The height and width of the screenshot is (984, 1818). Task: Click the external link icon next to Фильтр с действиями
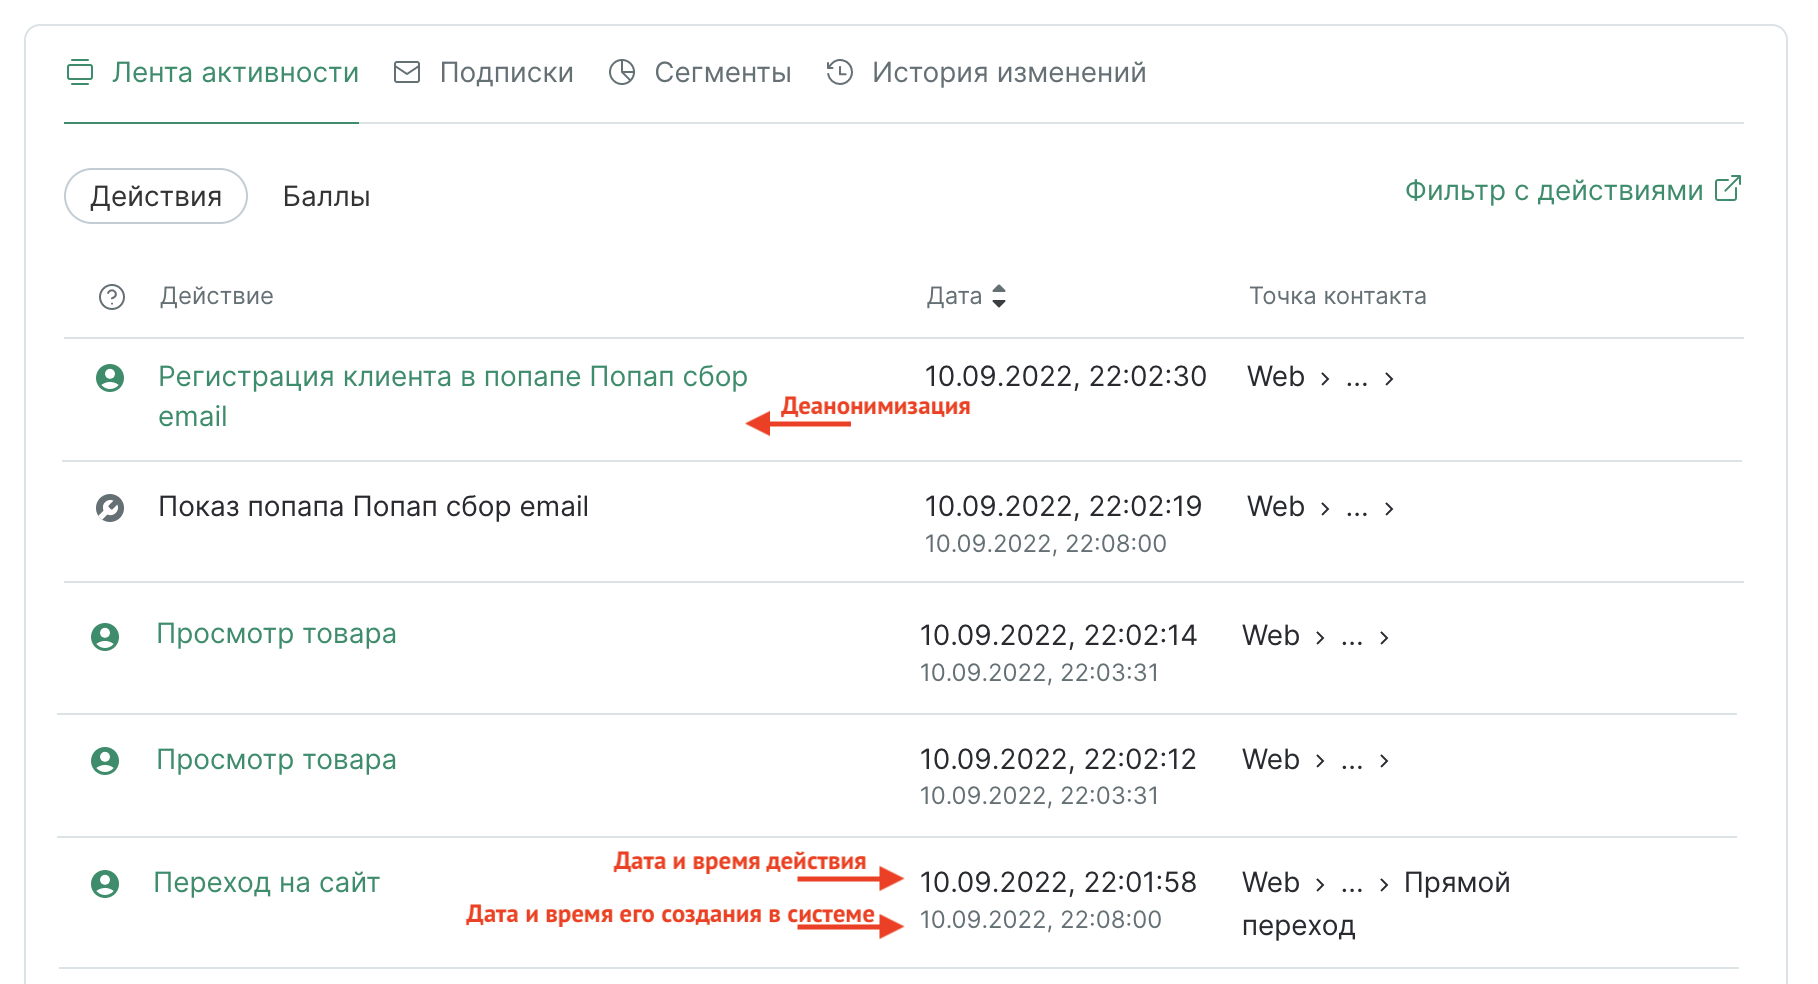coord(1728,188)
